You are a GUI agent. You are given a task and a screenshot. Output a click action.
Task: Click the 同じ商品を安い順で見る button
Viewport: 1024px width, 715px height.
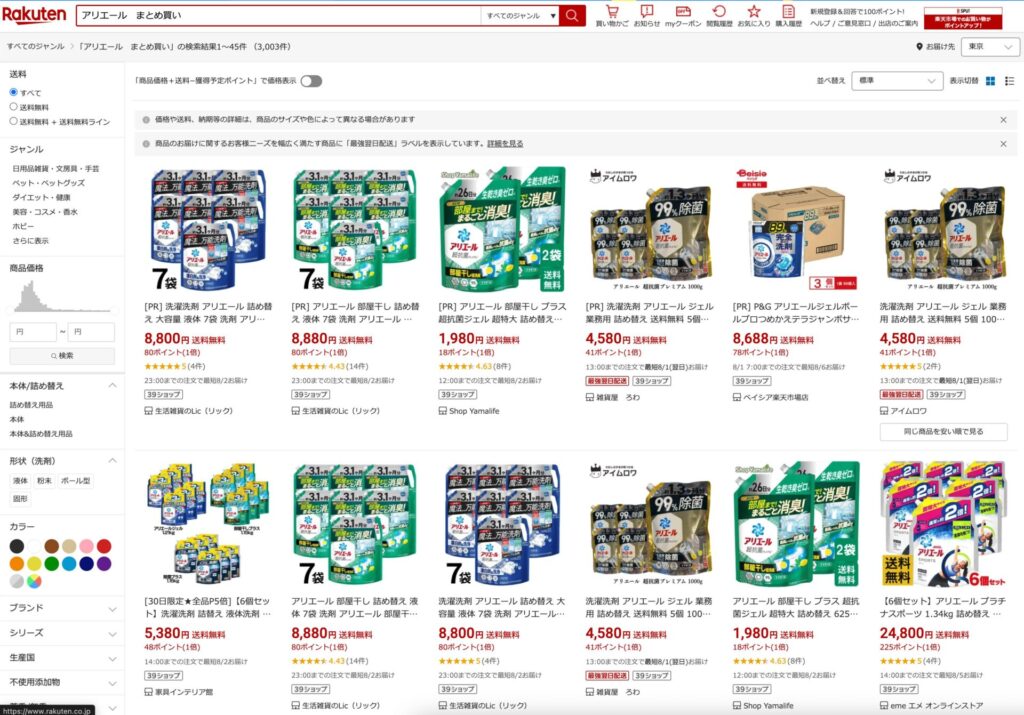pos(943,432)
